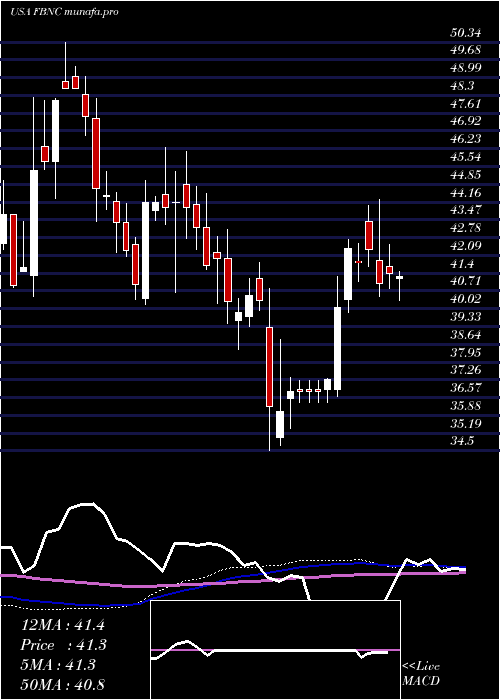The height and width of the screenshot is (700, 500).
Task: Click the 41.4 price axis label
Action: tap(462, 263)
